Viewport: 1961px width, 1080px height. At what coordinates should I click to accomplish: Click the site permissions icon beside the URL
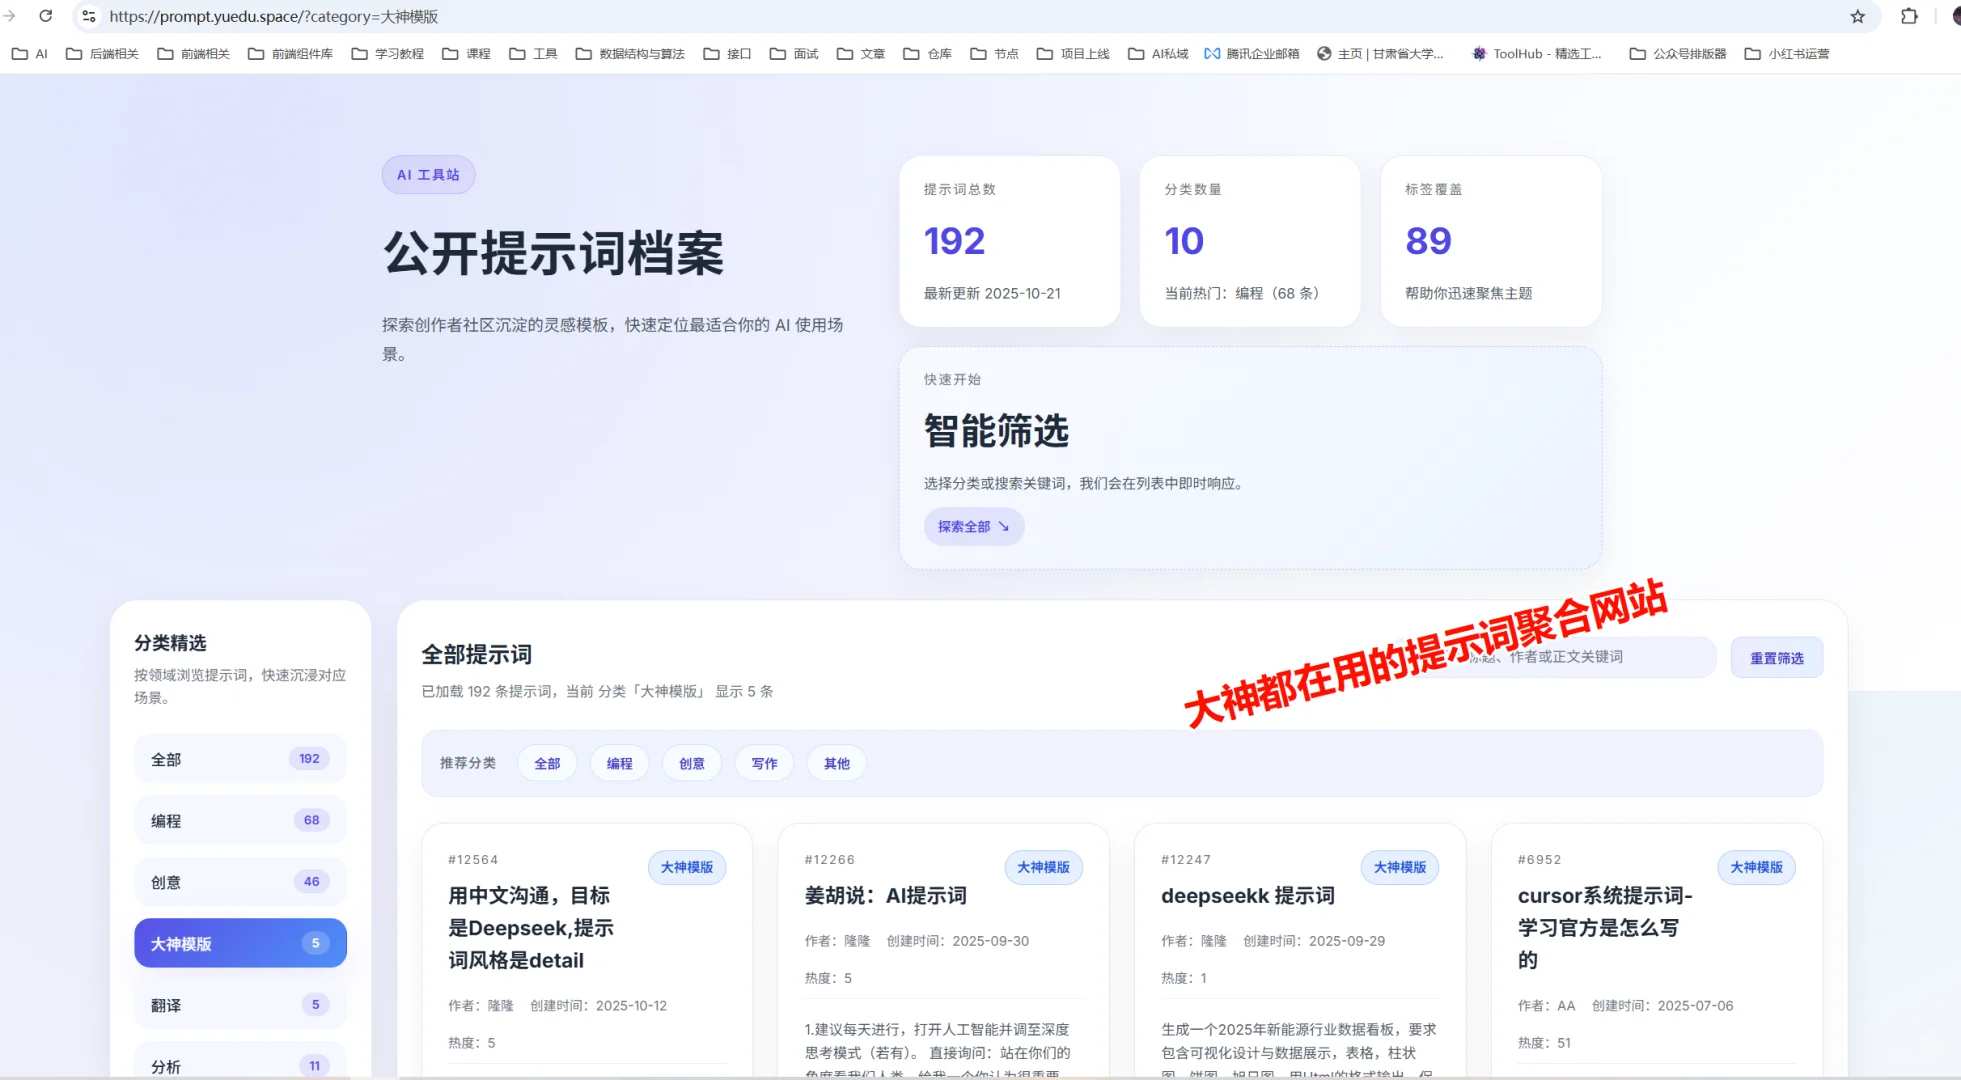point(89,16)
